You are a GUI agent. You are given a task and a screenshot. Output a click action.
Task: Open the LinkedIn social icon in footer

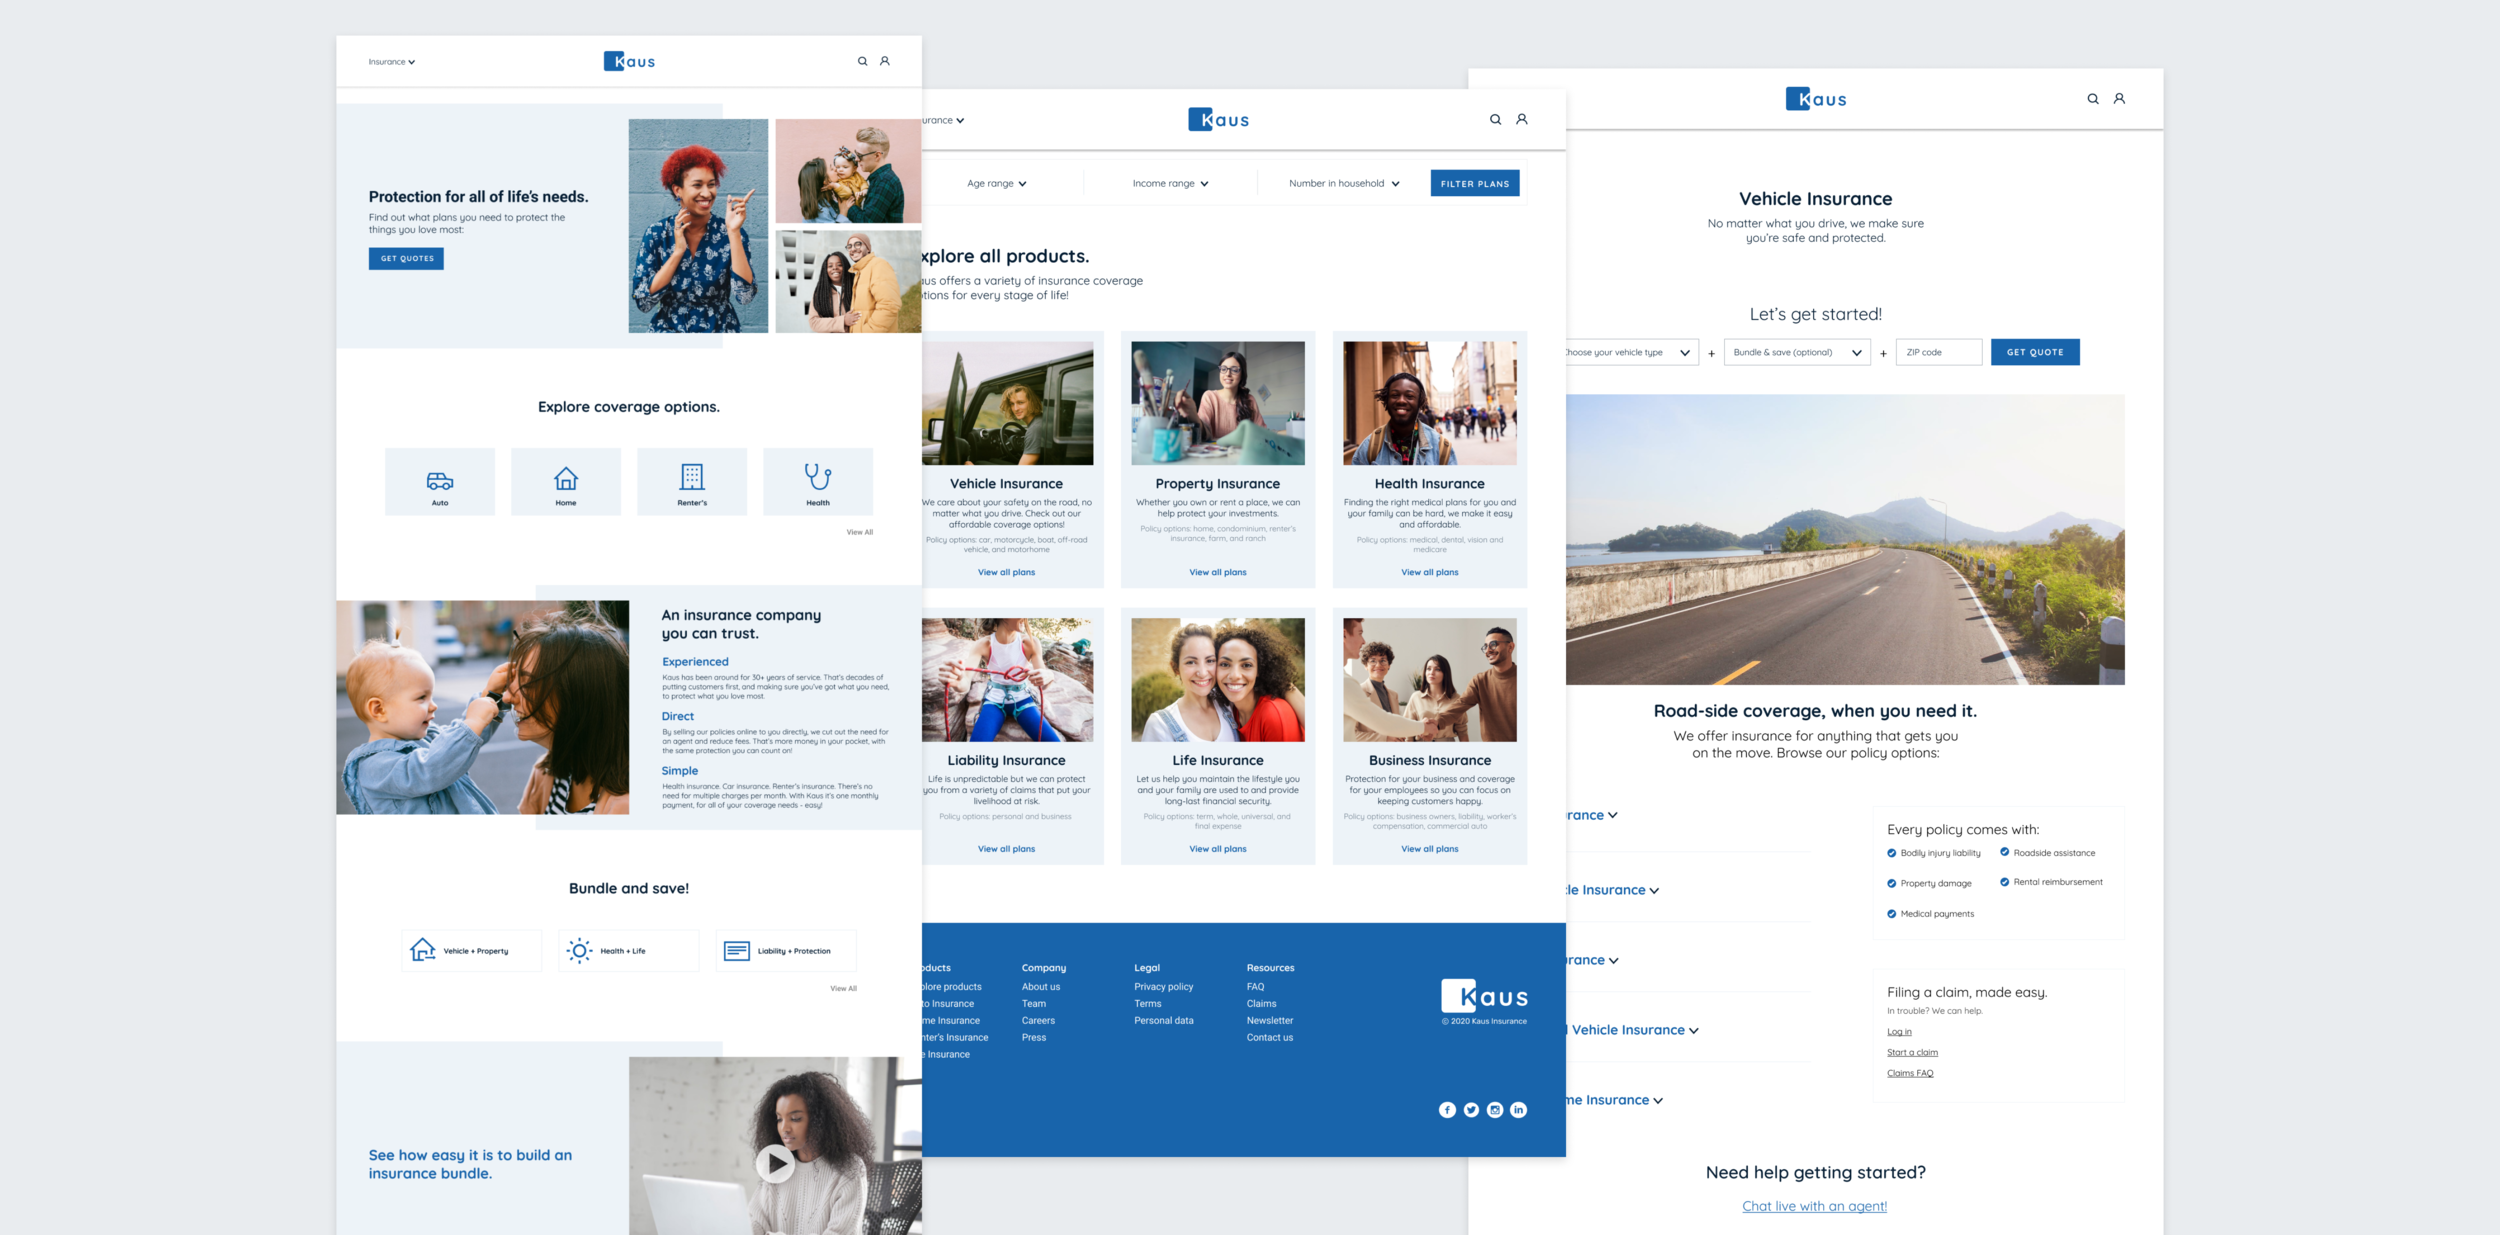click(1518, 1110)
